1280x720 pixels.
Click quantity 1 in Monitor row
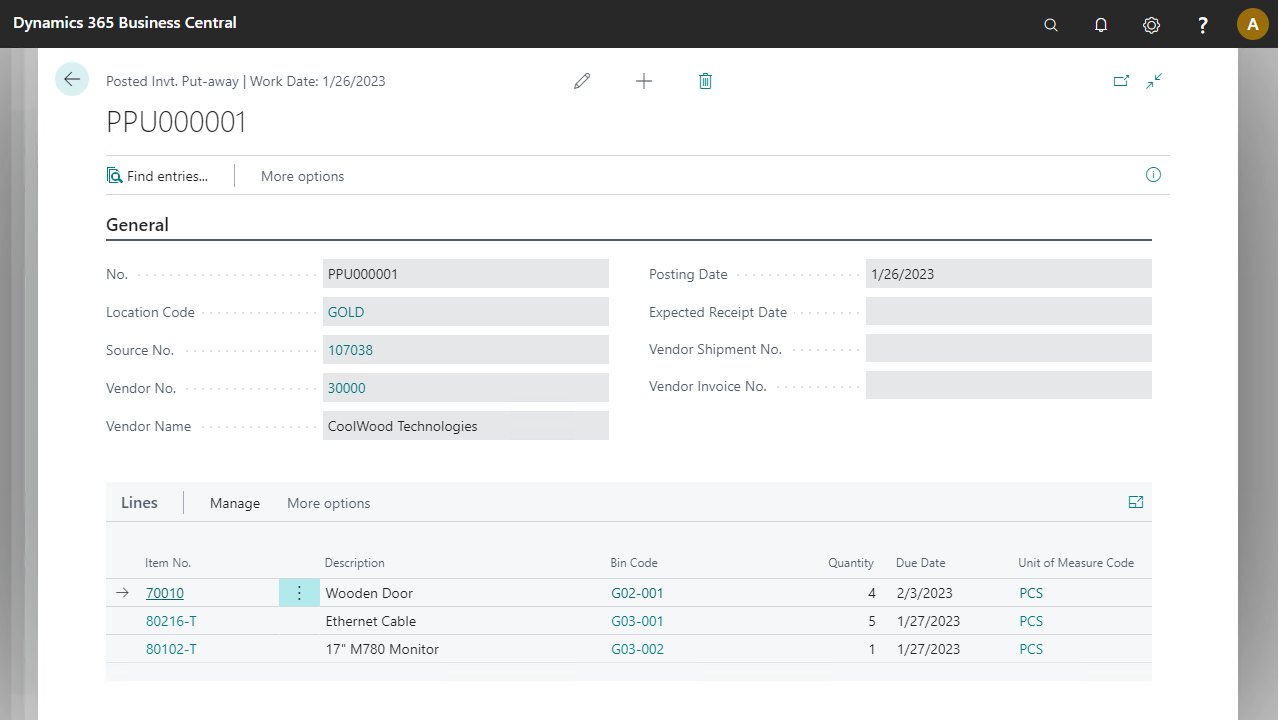[x=872, y=649]
